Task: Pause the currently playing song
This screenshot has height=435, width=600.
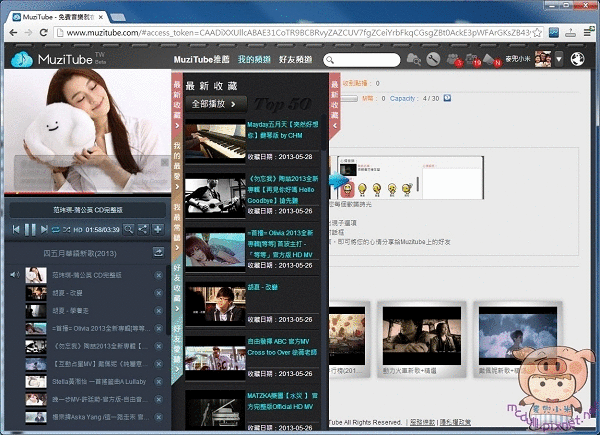Action: 30,230
